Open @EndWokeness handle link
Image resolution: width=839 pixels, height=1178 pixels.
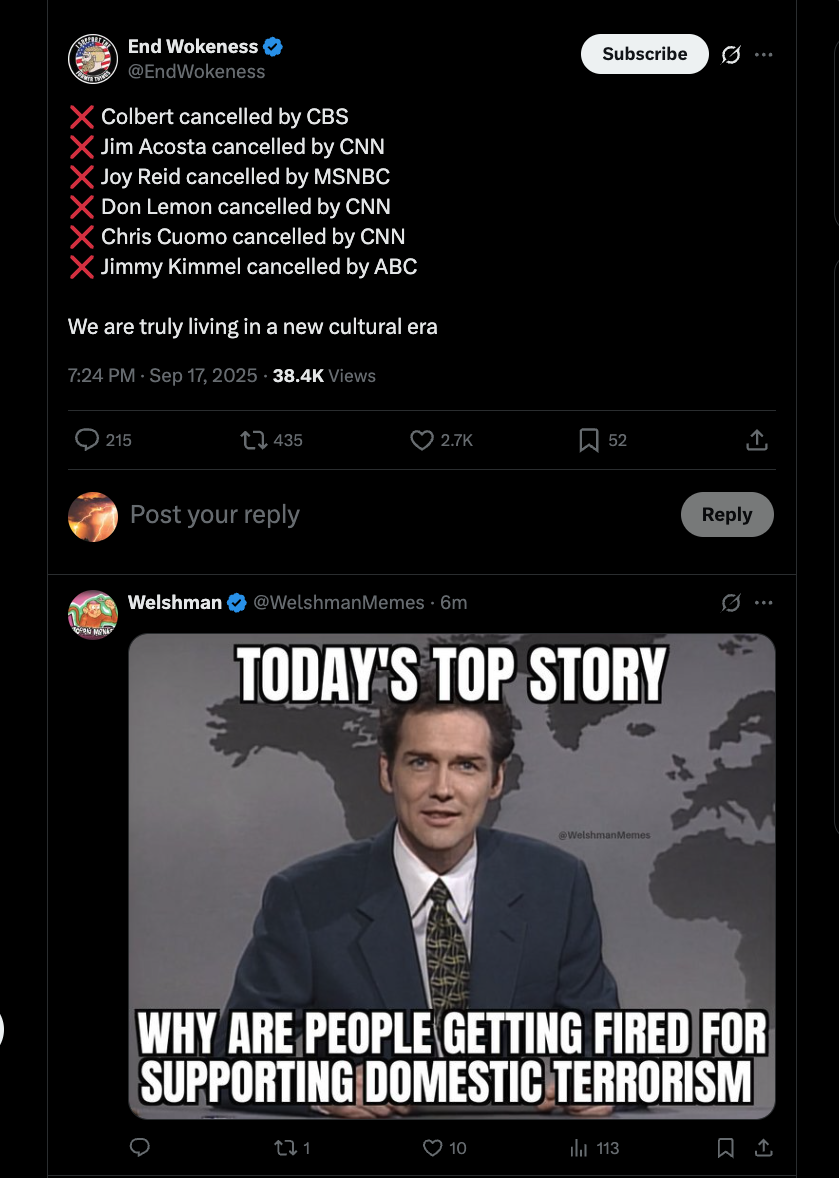(197, 72)
